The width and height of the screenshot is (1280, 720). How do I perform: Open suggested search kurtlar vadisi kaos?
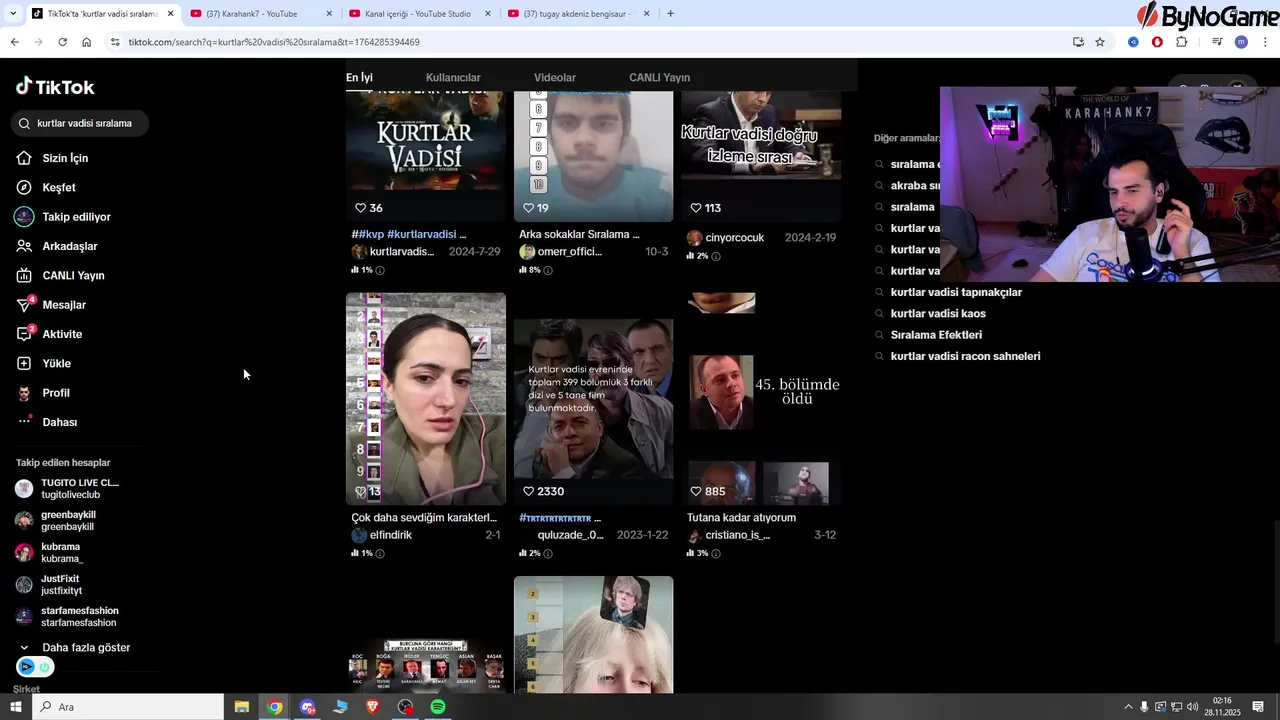click(x=938, y=314)
